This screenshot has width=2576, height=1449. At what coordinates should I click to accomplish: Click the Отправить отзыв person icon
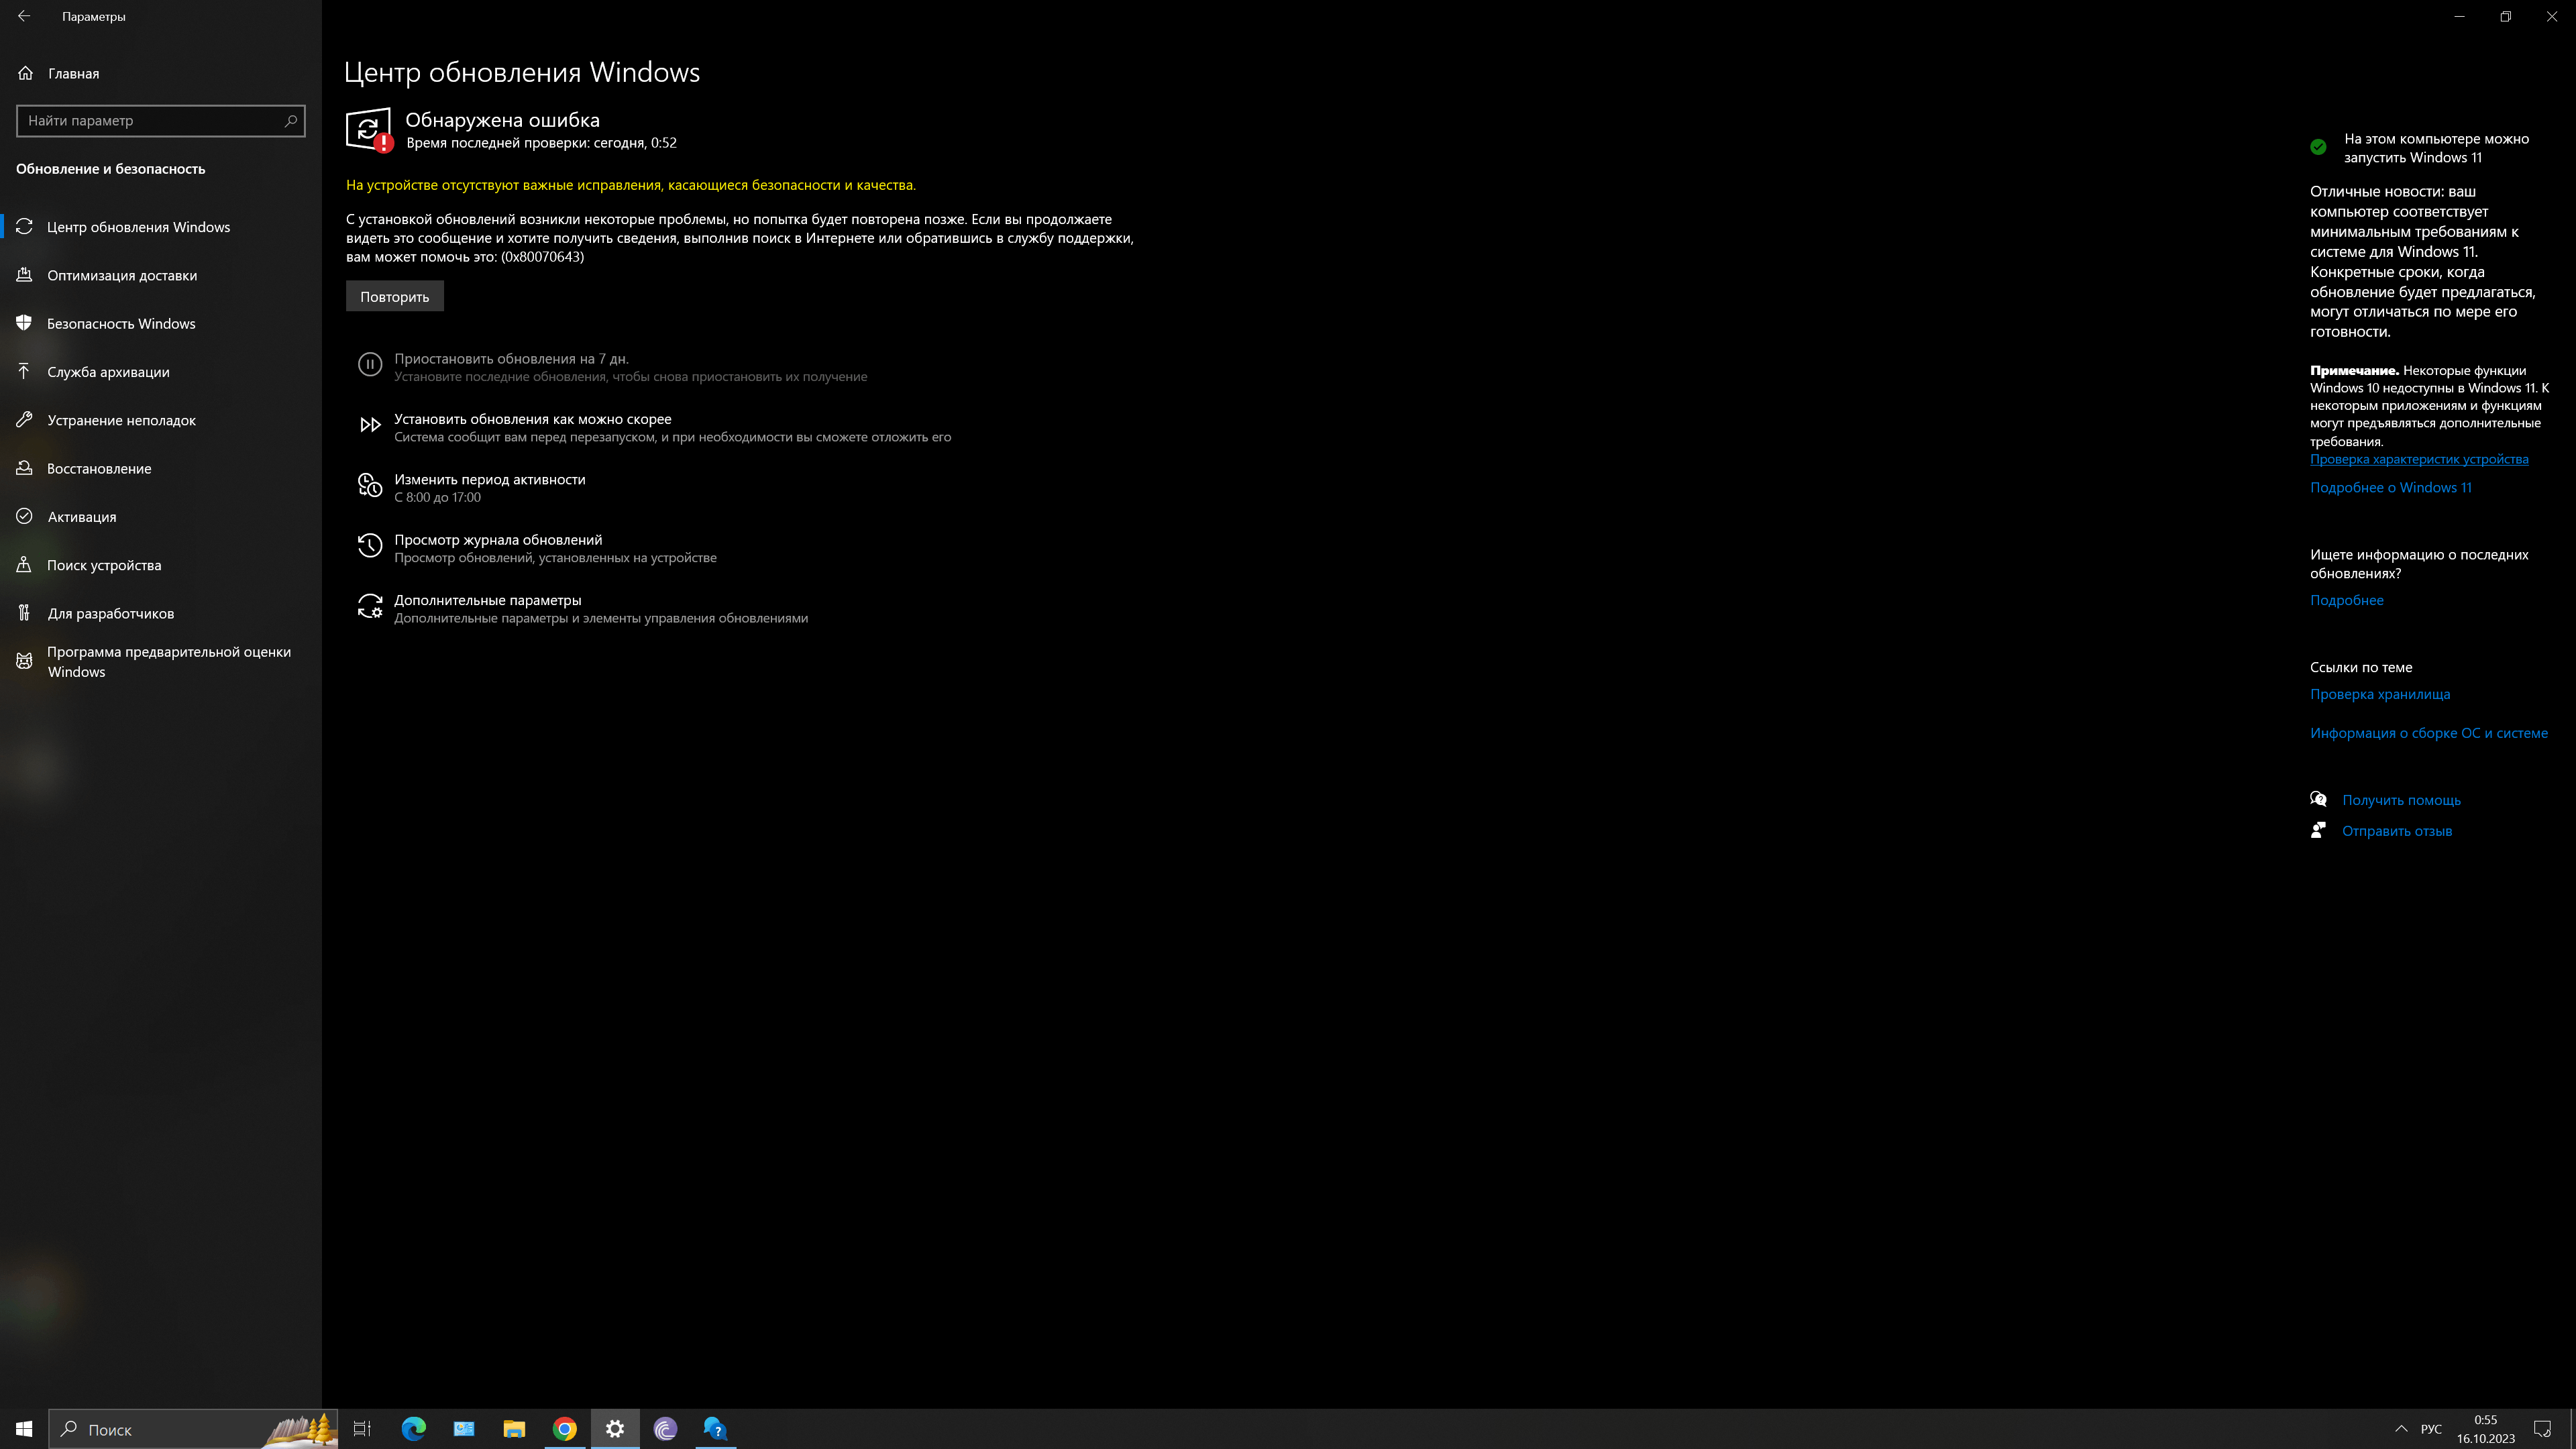pos(2319,830)
